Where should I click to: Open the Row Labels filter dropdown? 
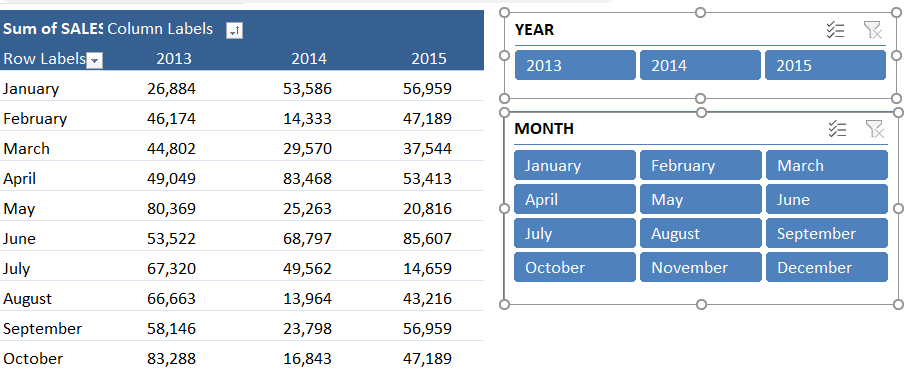pos(94,60)
